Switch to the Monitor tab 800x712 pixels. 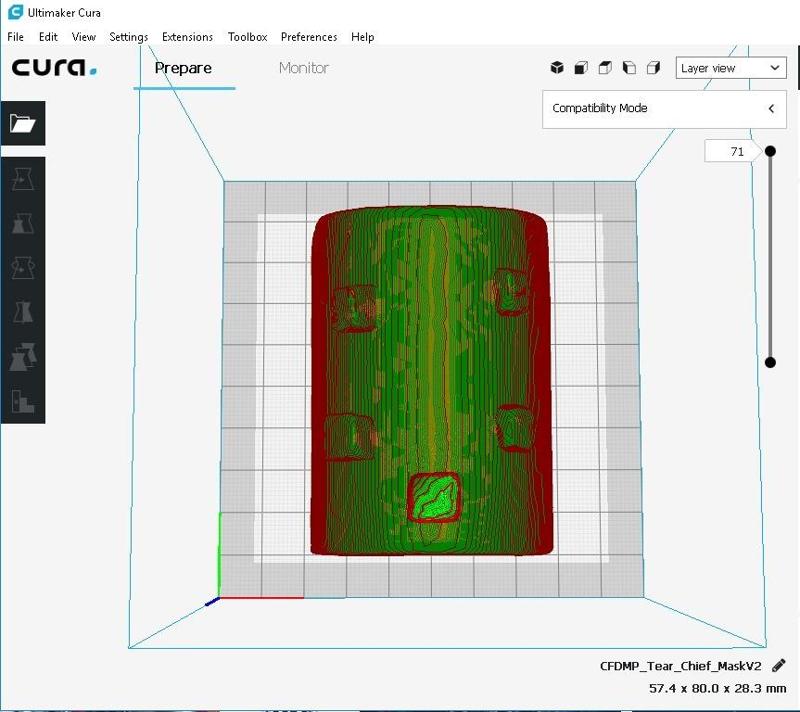pos(303,68)
